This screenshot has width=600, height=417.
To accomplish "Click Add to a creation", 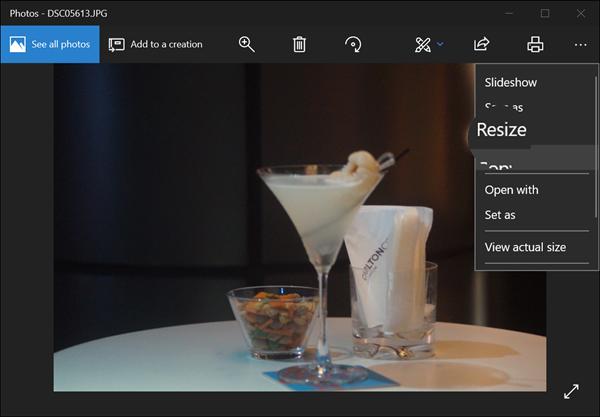I will click(x=155, y=44).
